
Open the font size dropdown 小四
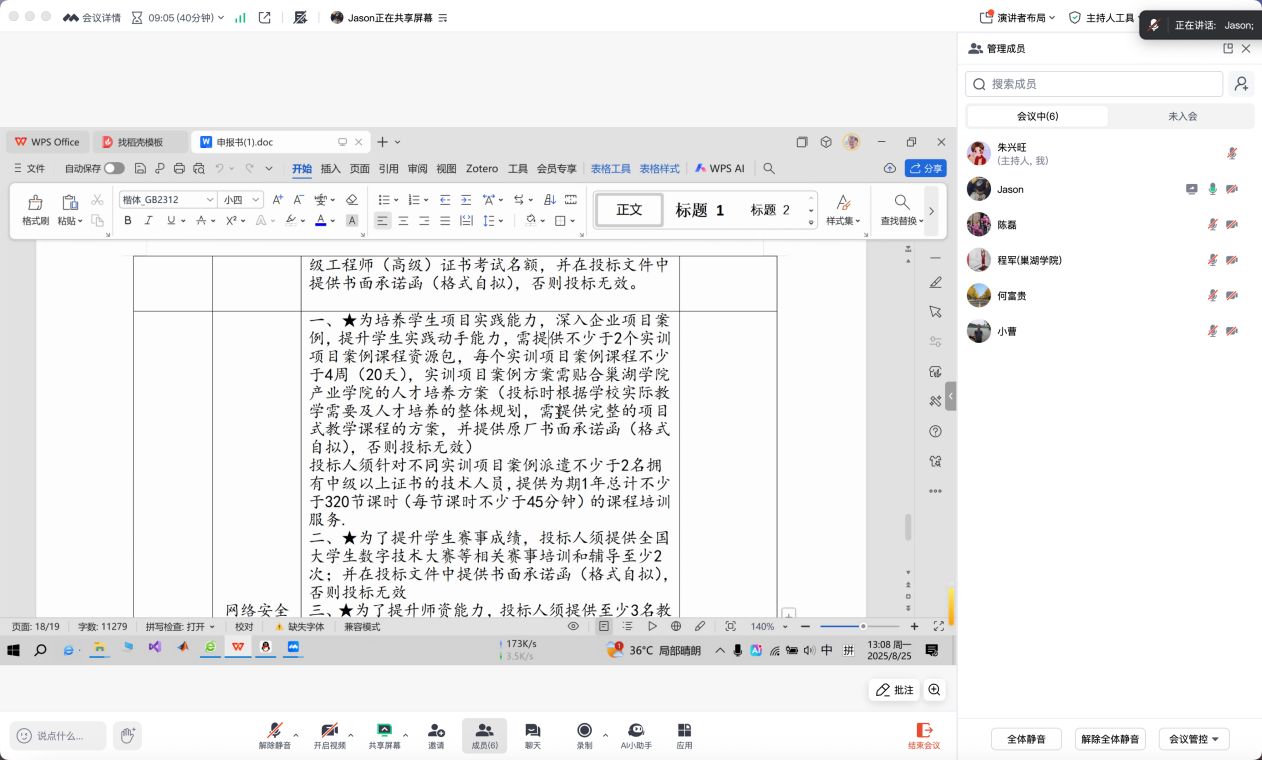click(x=256, y=200)
